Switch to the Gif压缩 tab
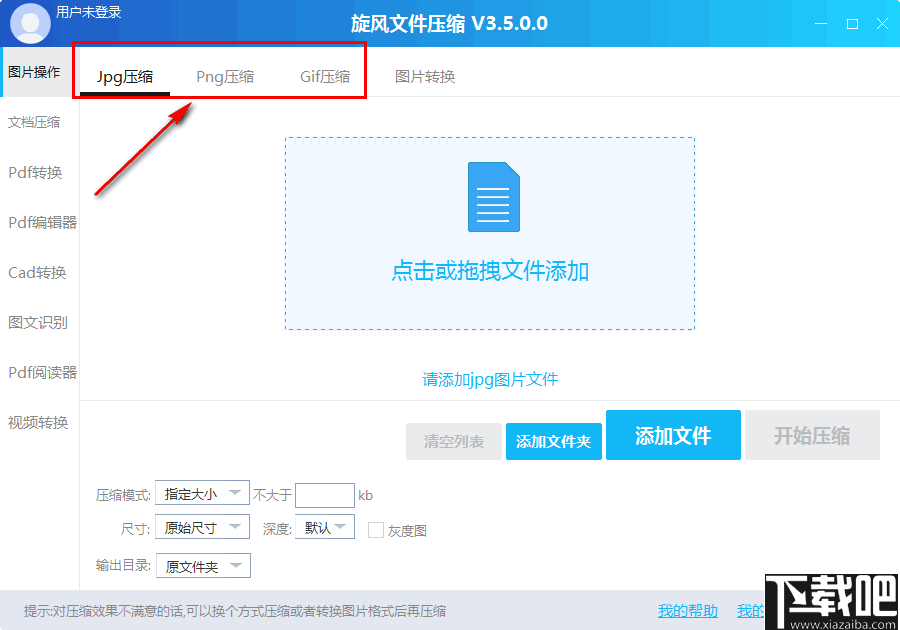 coord(325,77)
